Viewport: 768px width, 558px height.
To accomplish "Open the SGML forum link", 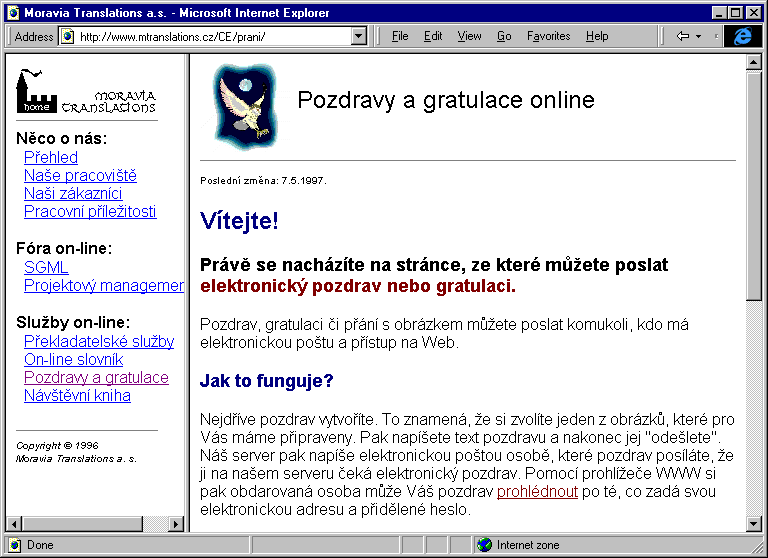I will 46,267.
